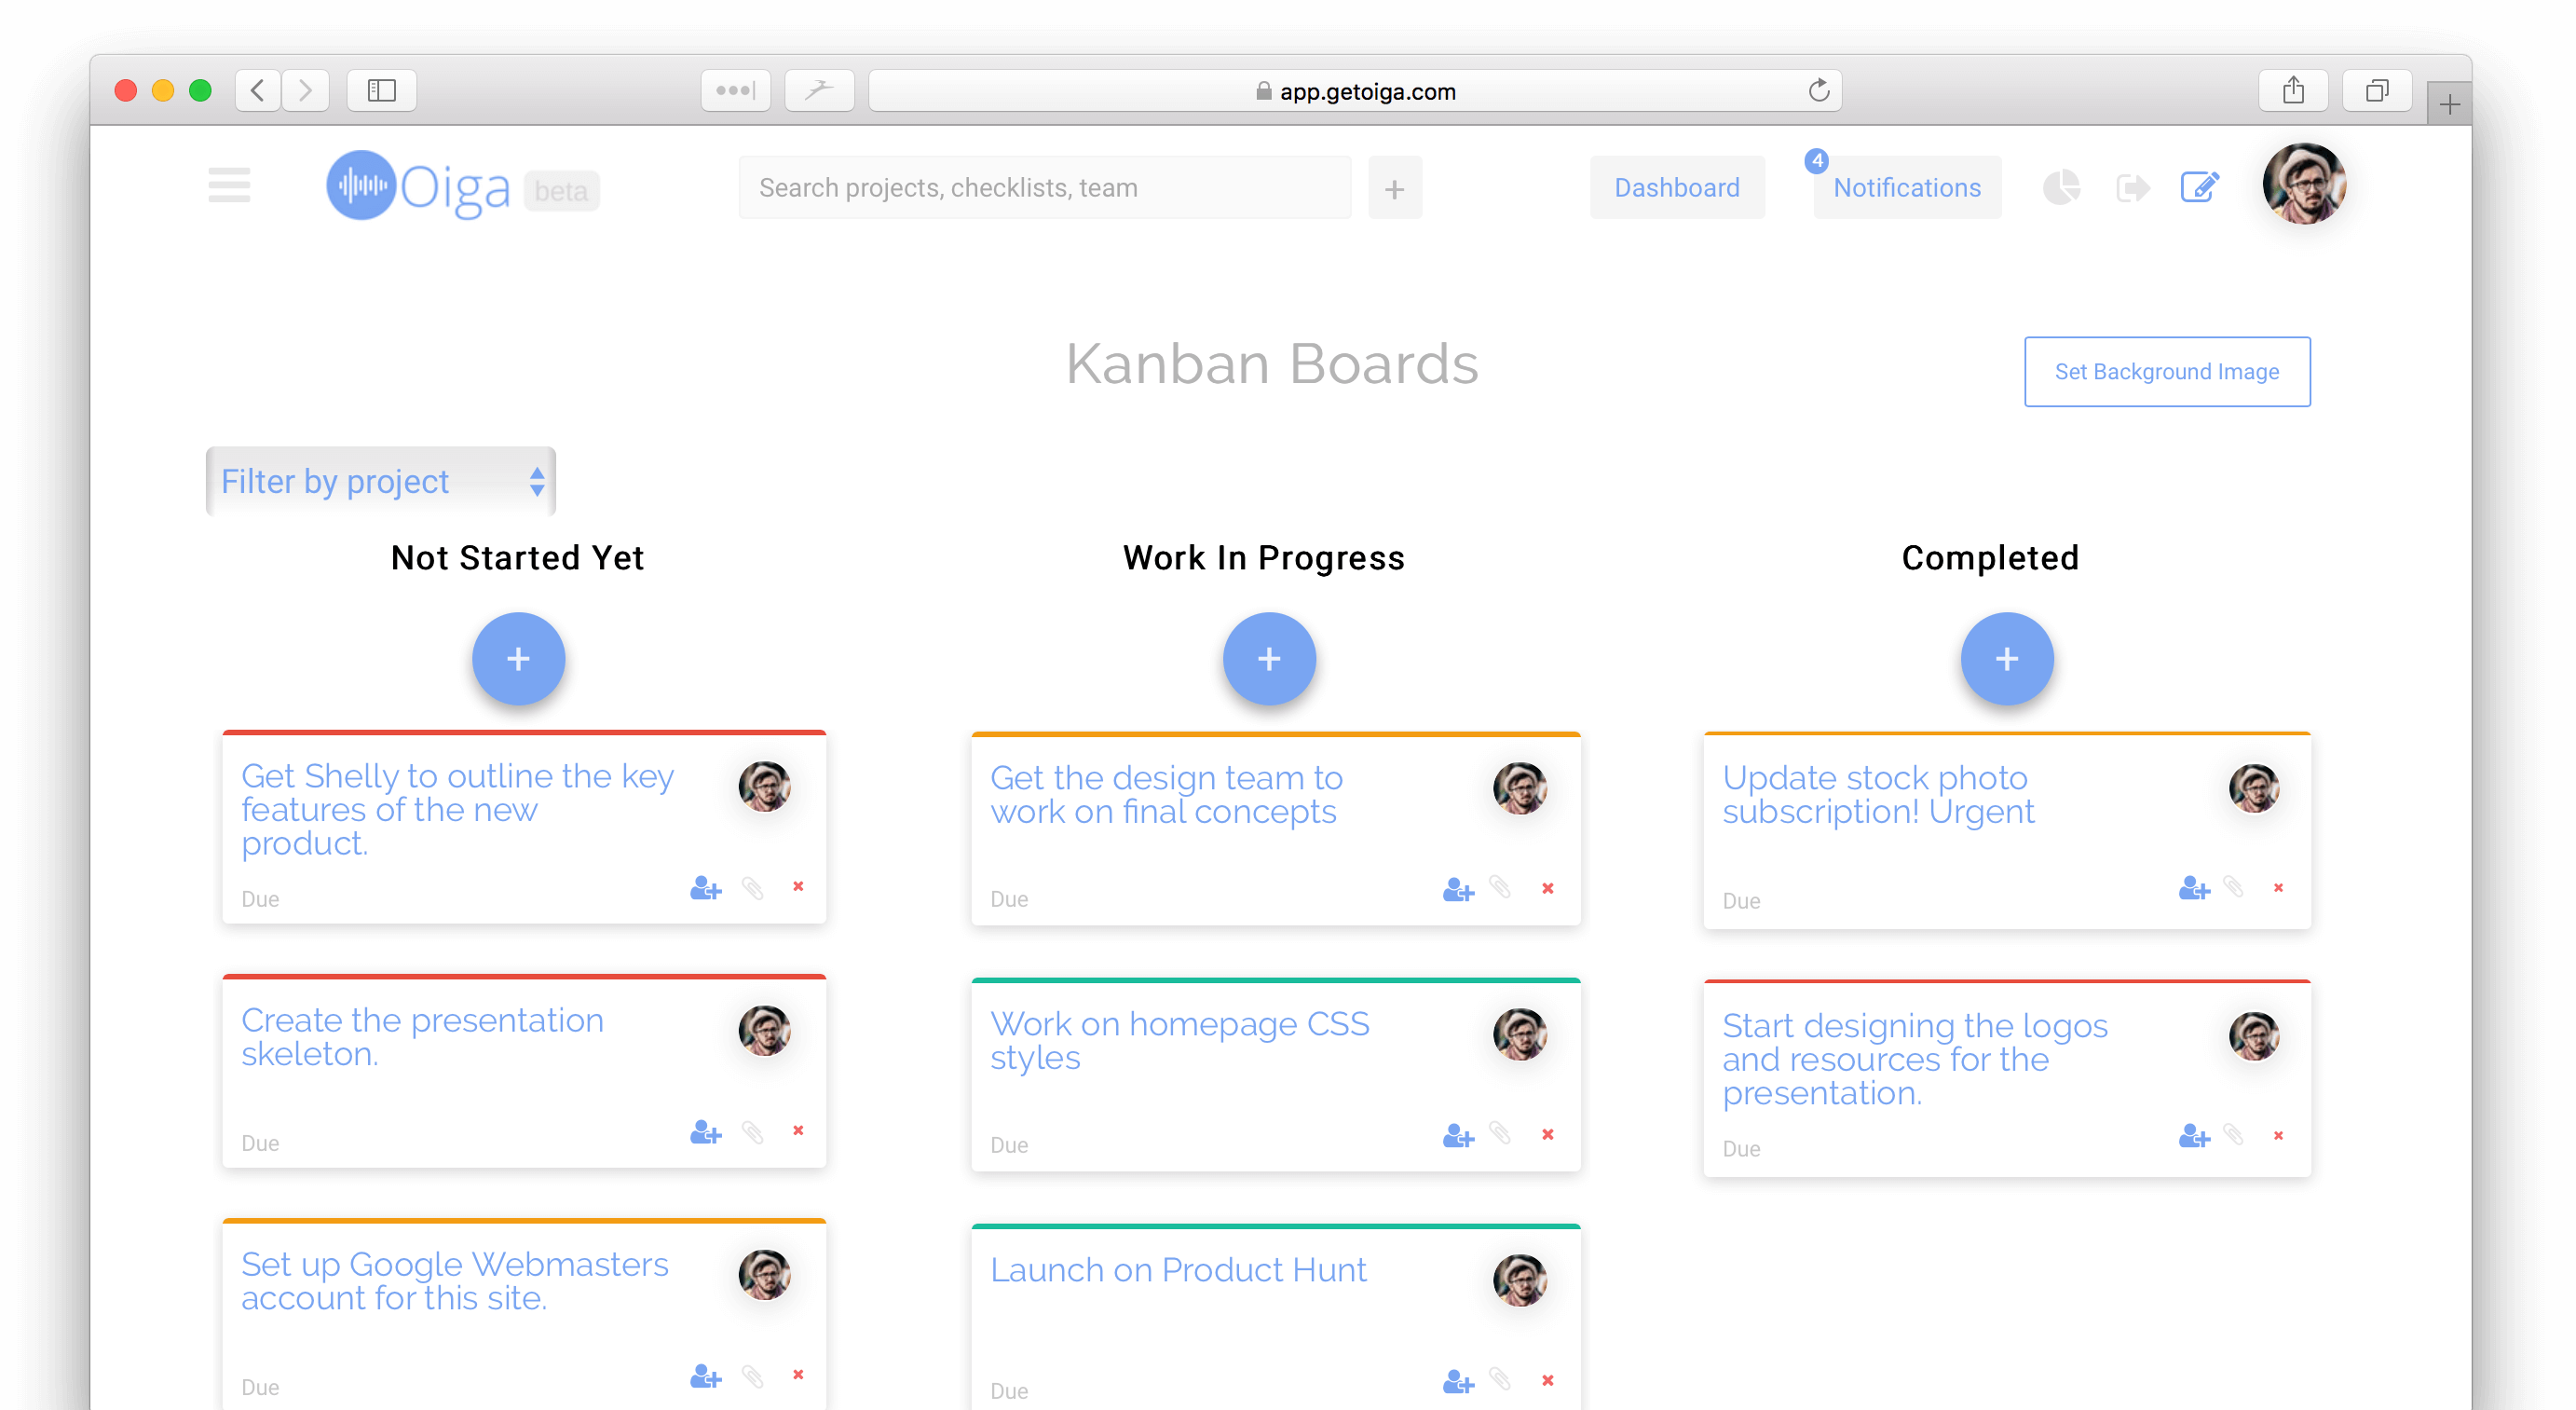Delete 'Create the presentation skeleton' card

coord(798,1130)
